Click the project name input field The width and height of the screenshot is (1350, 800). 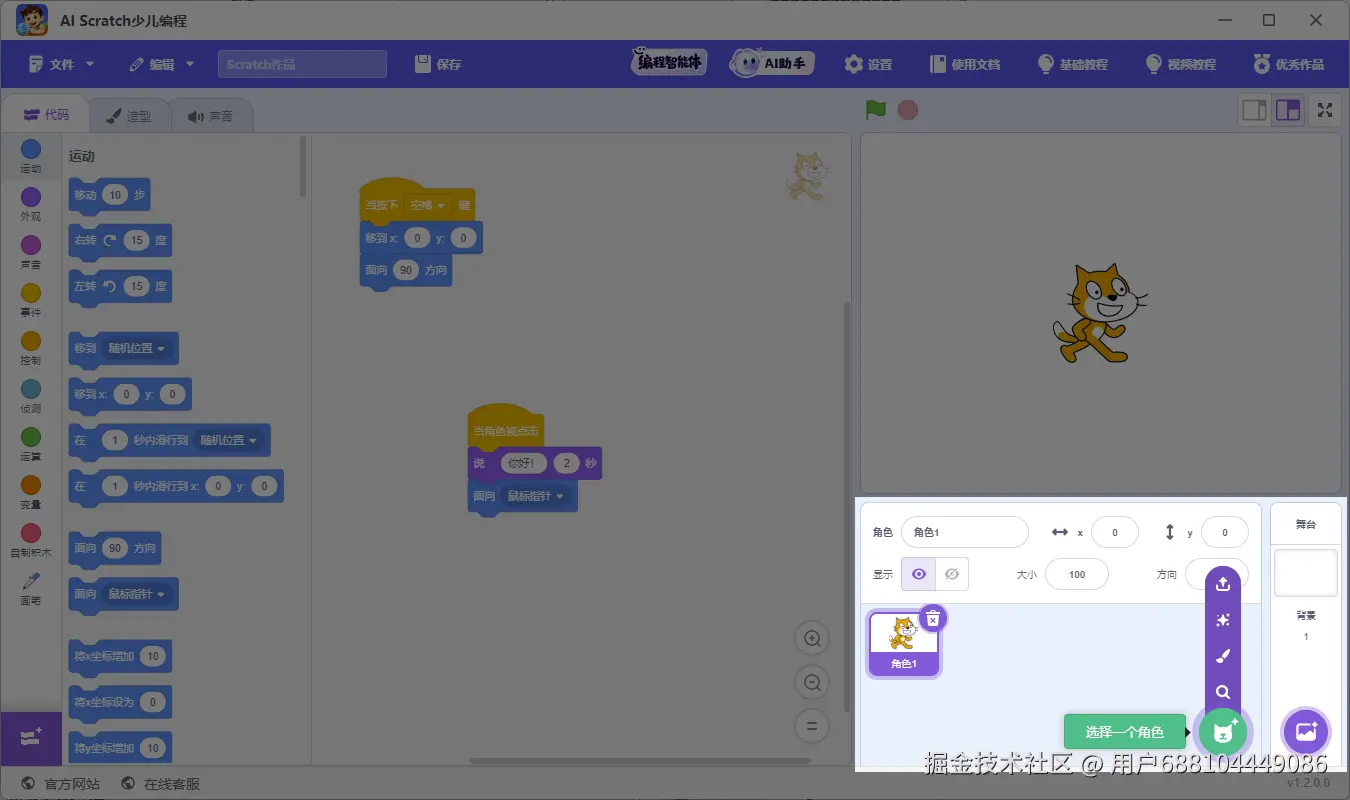302,64
